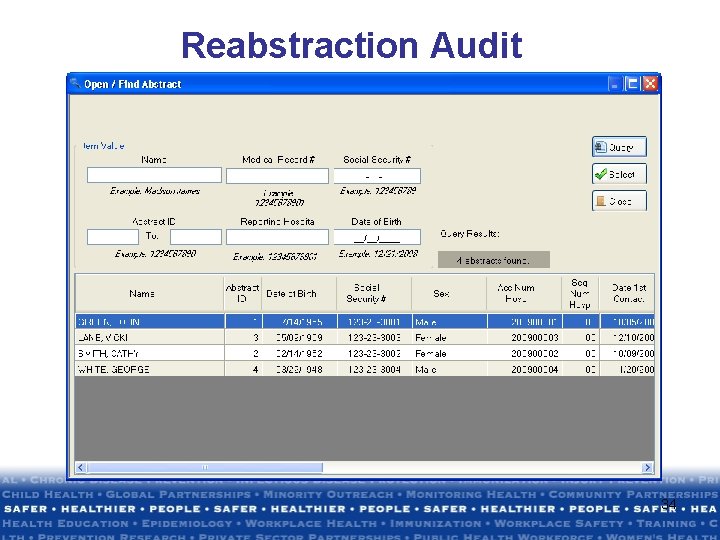Click the Query button
This screenshot has height=540, width=720.
tap(619, 147)
